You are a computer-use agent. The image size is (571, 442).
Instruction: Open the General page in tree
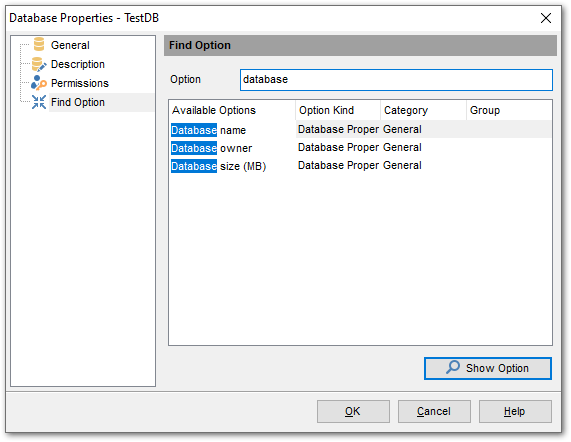[70, 45]
